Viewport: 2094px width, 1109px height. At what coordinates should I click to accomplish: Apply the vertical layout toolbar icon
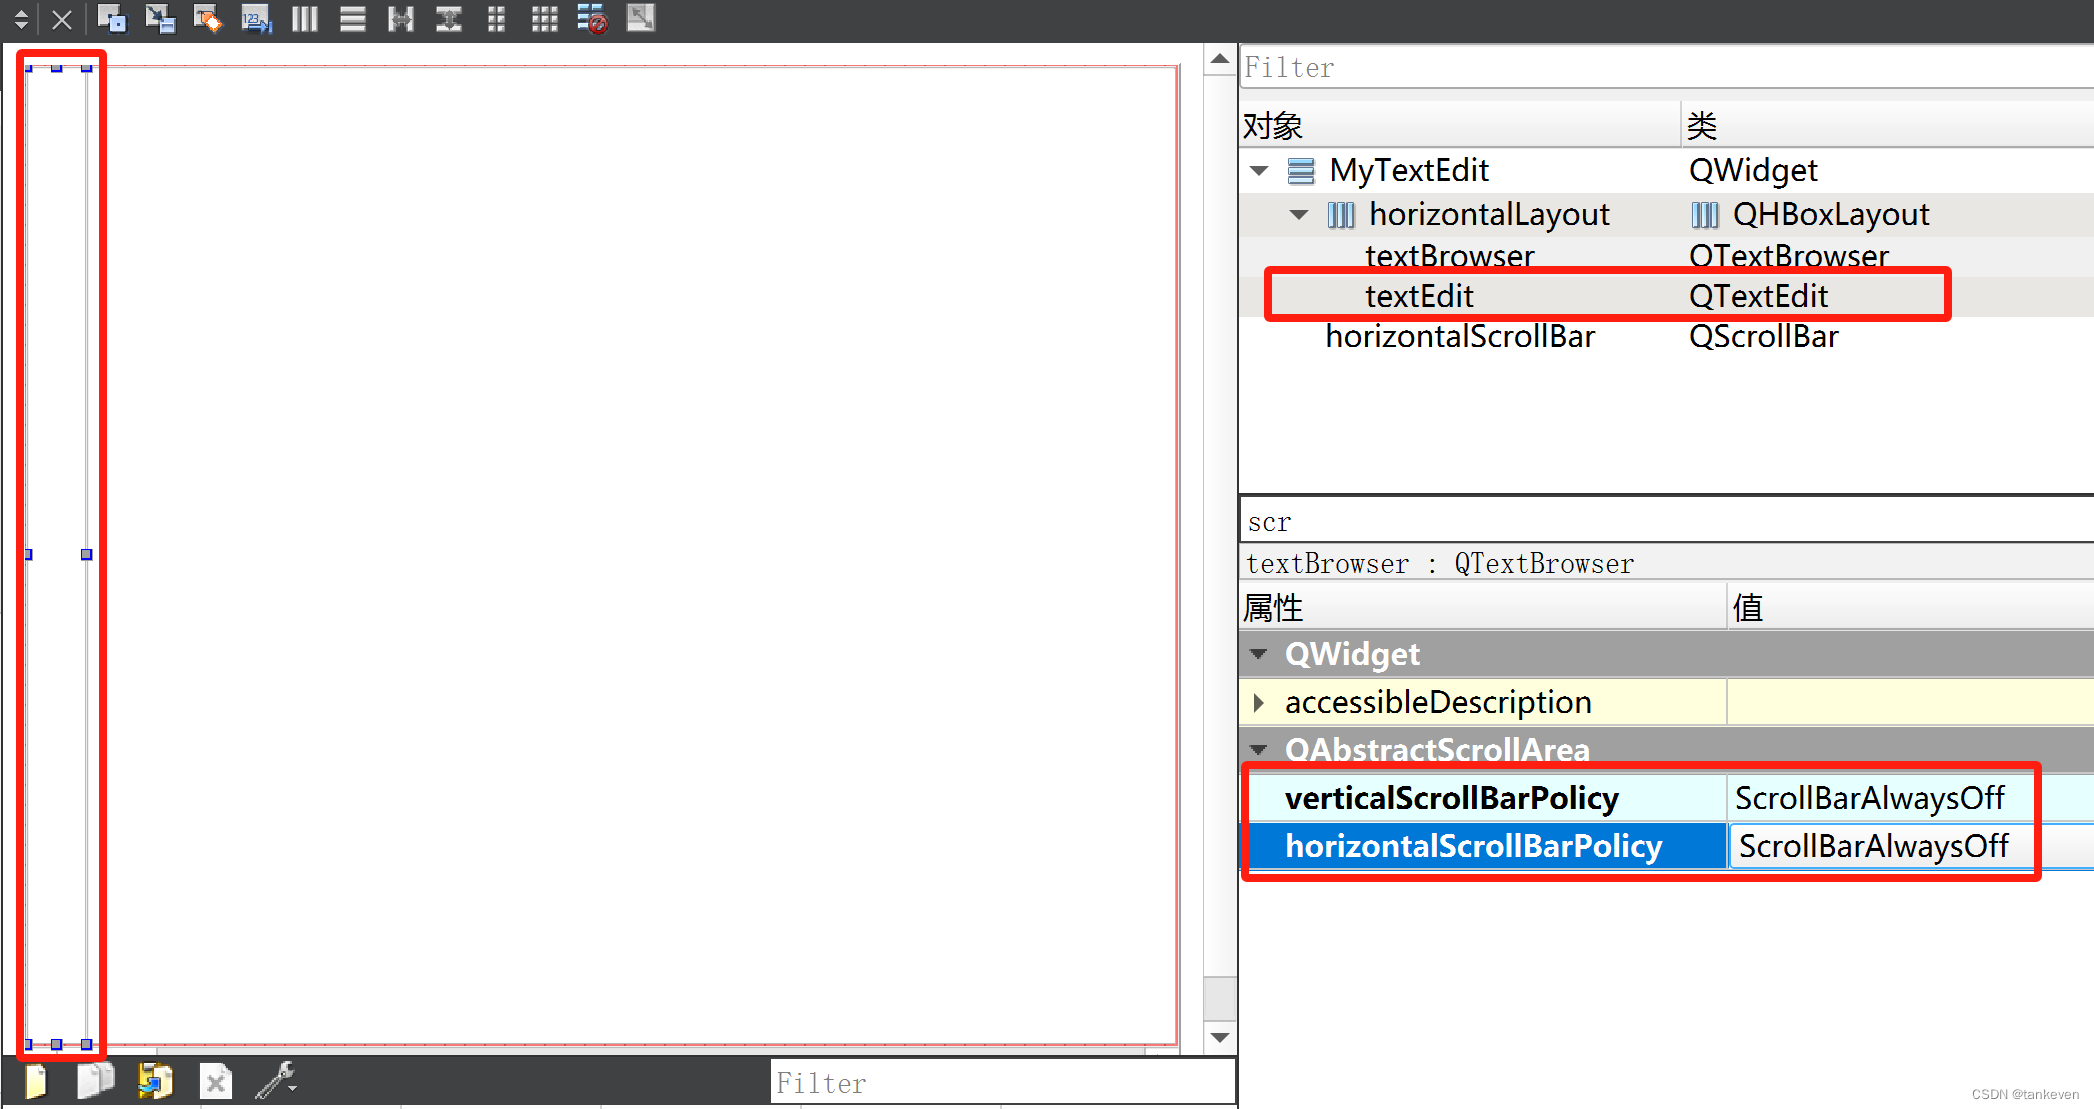coord(352,18)
